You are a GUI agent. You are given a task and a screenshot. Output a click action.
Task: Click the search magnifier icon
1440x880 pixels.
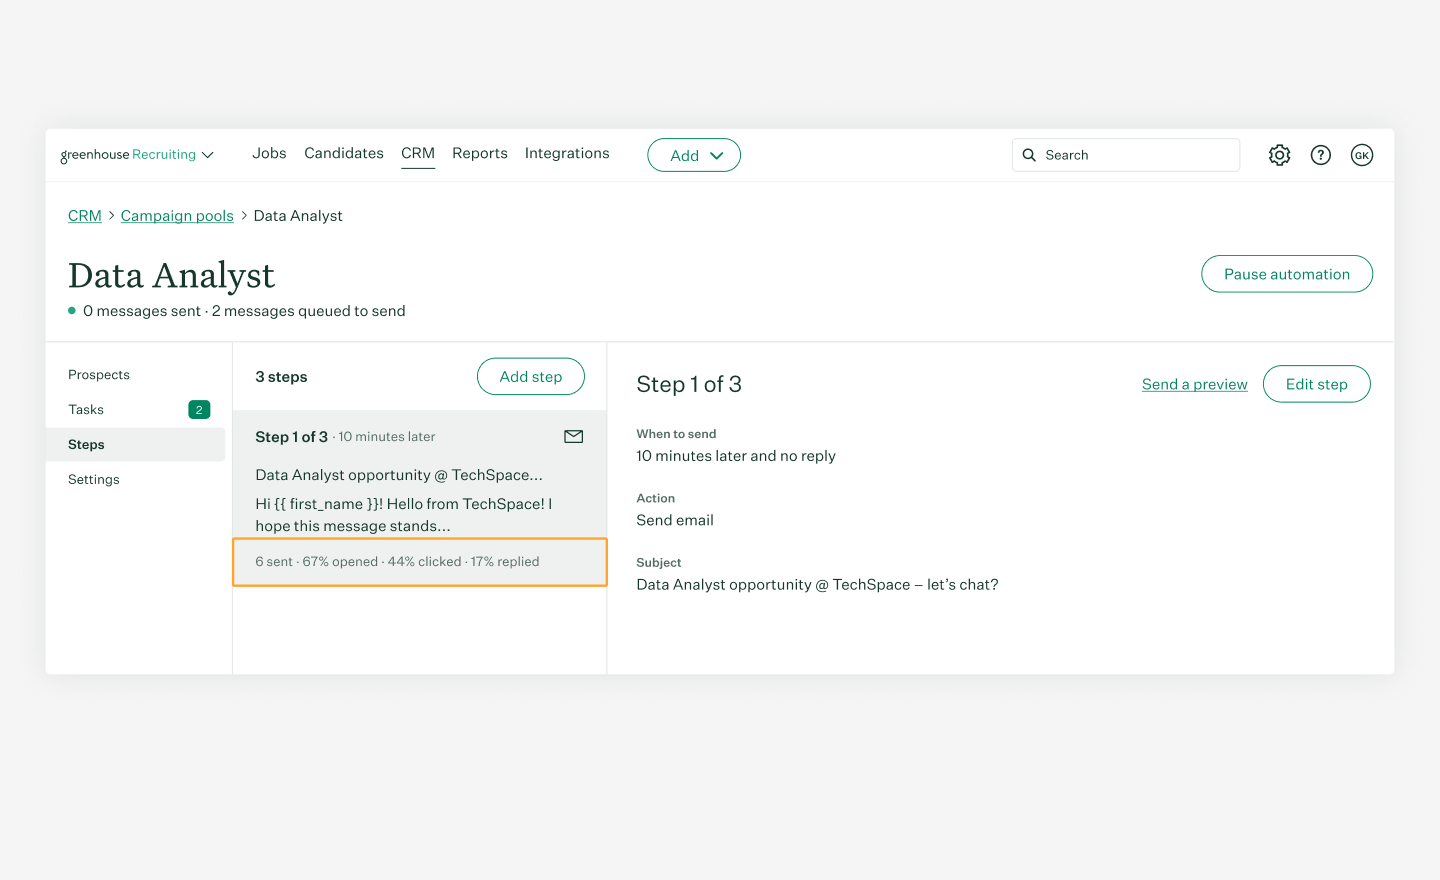1030,155
